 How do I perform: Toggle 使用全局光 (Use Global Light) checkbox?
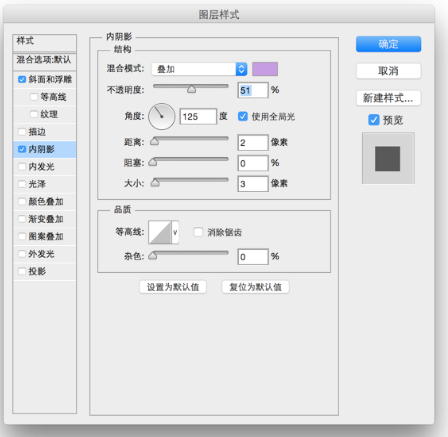(x=243, y=116)
